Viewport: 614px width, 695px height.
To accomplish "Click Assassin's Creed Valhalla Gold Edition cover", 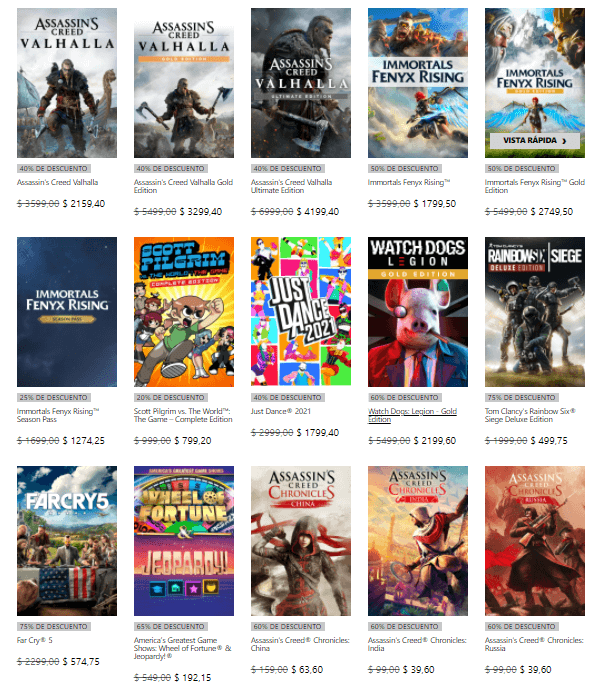I will (x=183, y=83).
